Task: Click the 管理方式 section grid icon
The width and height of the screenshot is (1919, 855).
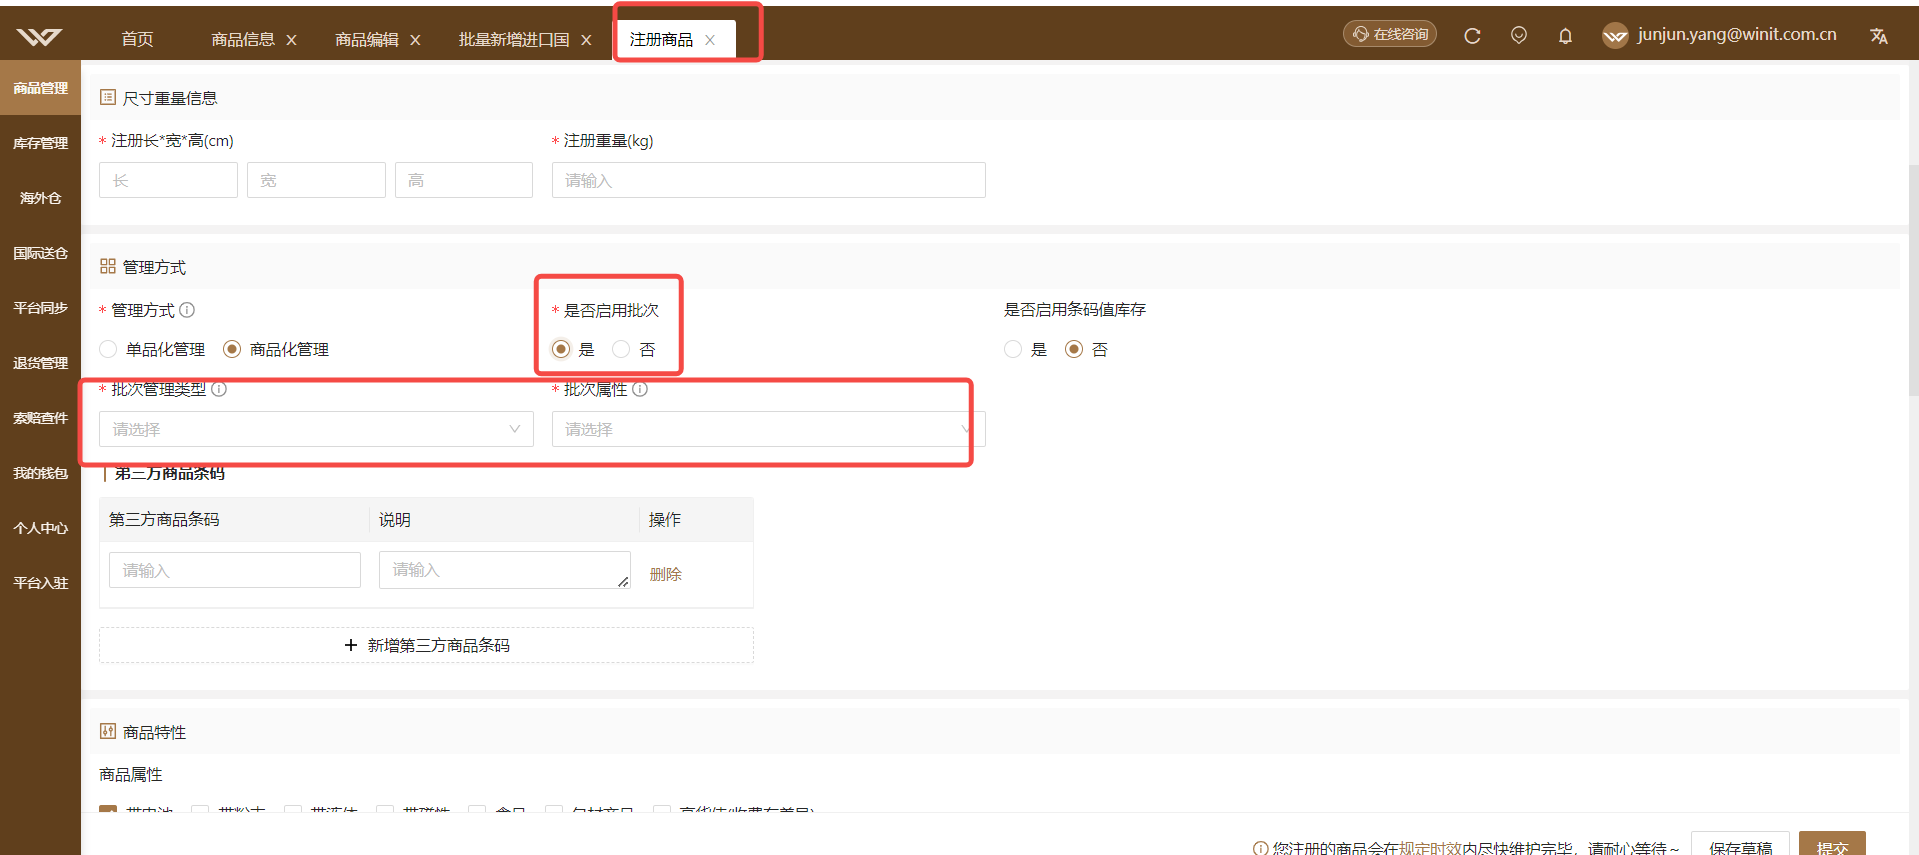Action: (x=108, y=266)
